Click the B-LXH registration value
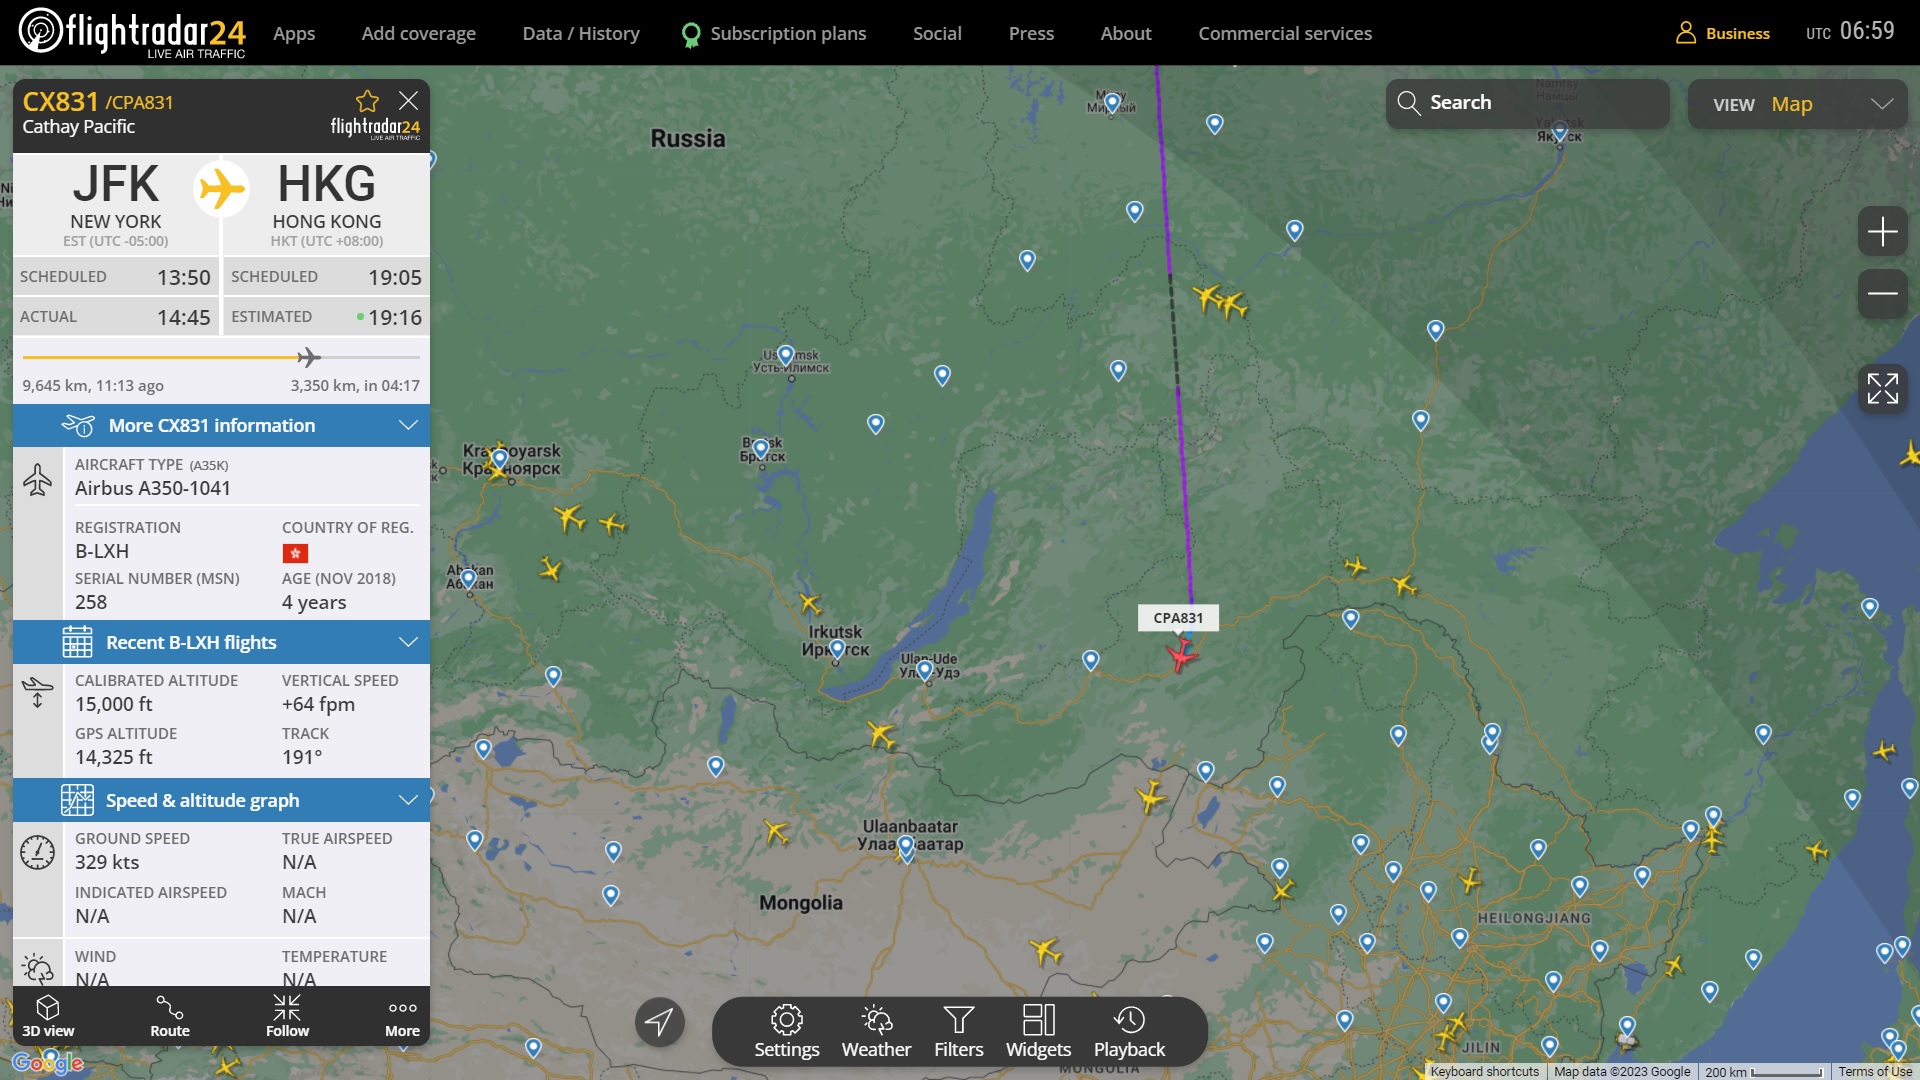This screenshot has height=1080, width=1920. (102, 551)
